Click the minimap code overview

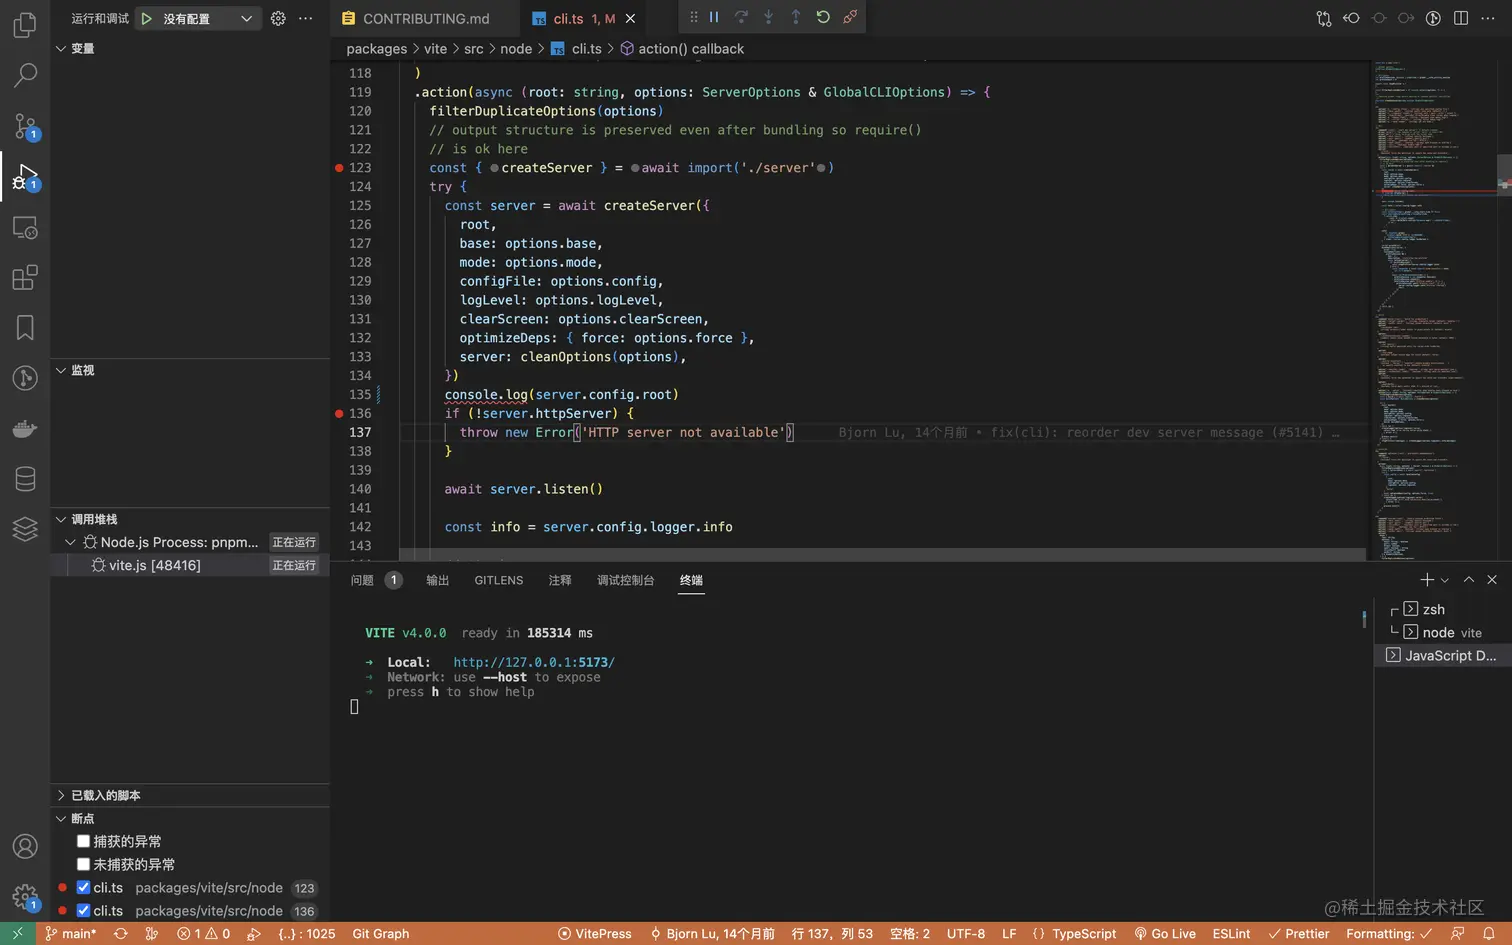(1434, 310)
